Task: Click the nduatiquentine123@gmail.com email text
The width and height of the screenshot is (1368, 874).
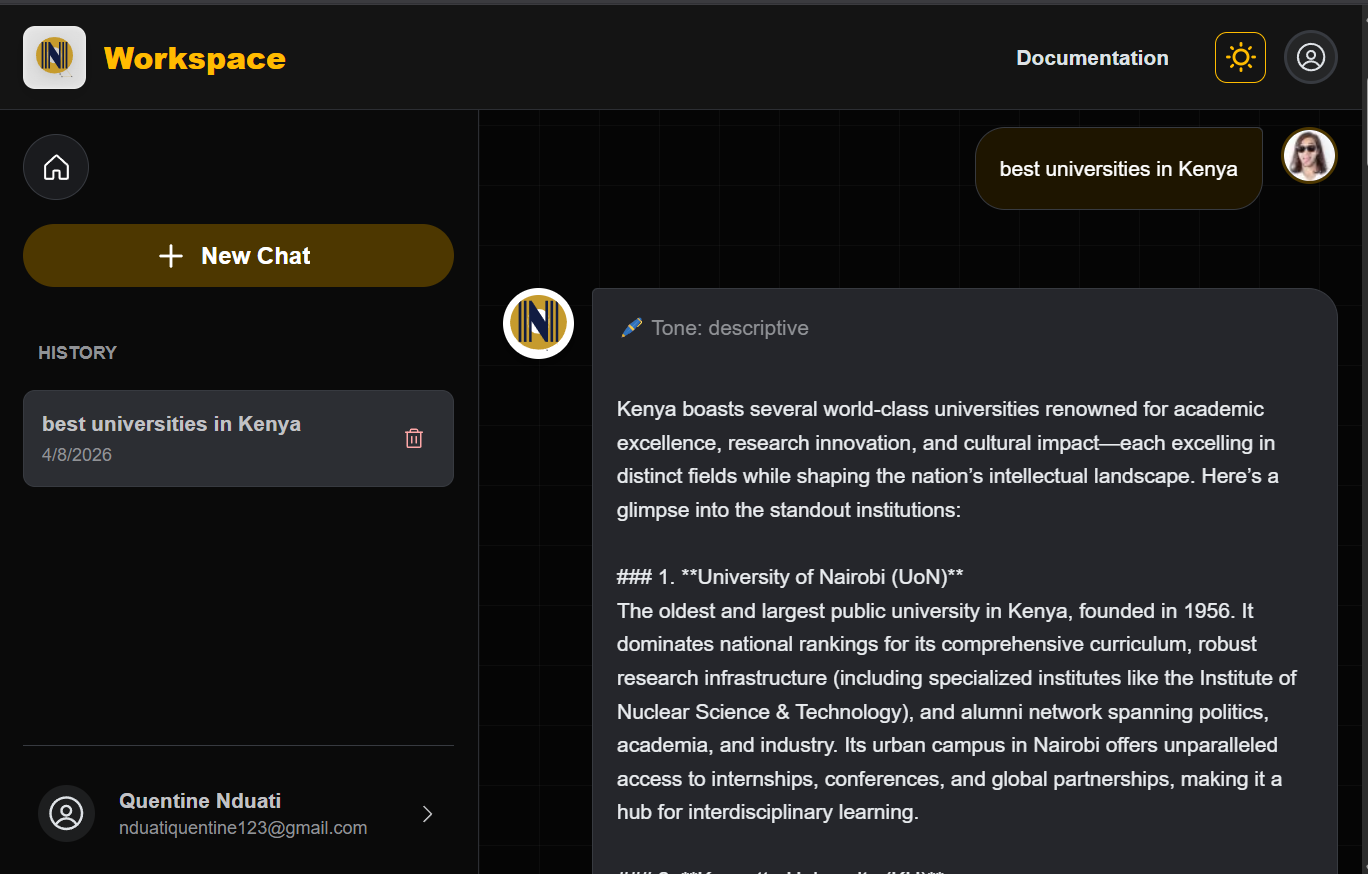Action: tap(243, 828)
